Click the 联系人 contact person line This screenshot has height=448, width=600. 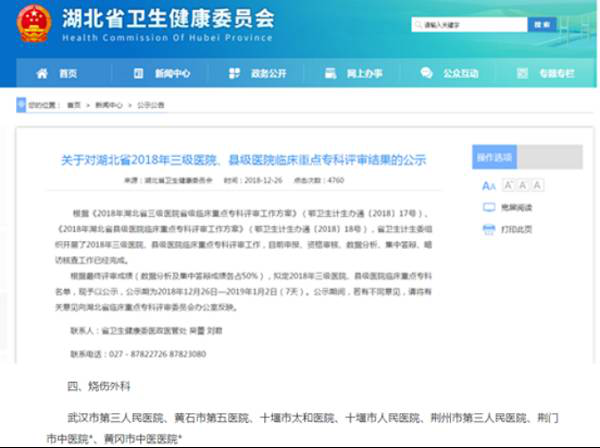click(146, 331)
